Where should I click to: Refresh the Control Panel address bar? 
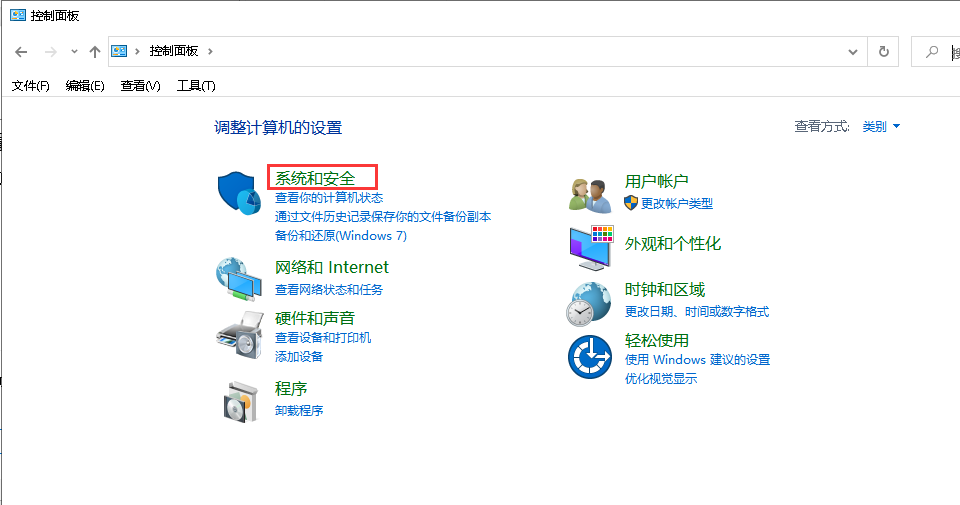pyautogui.click(x=883, y=51)
